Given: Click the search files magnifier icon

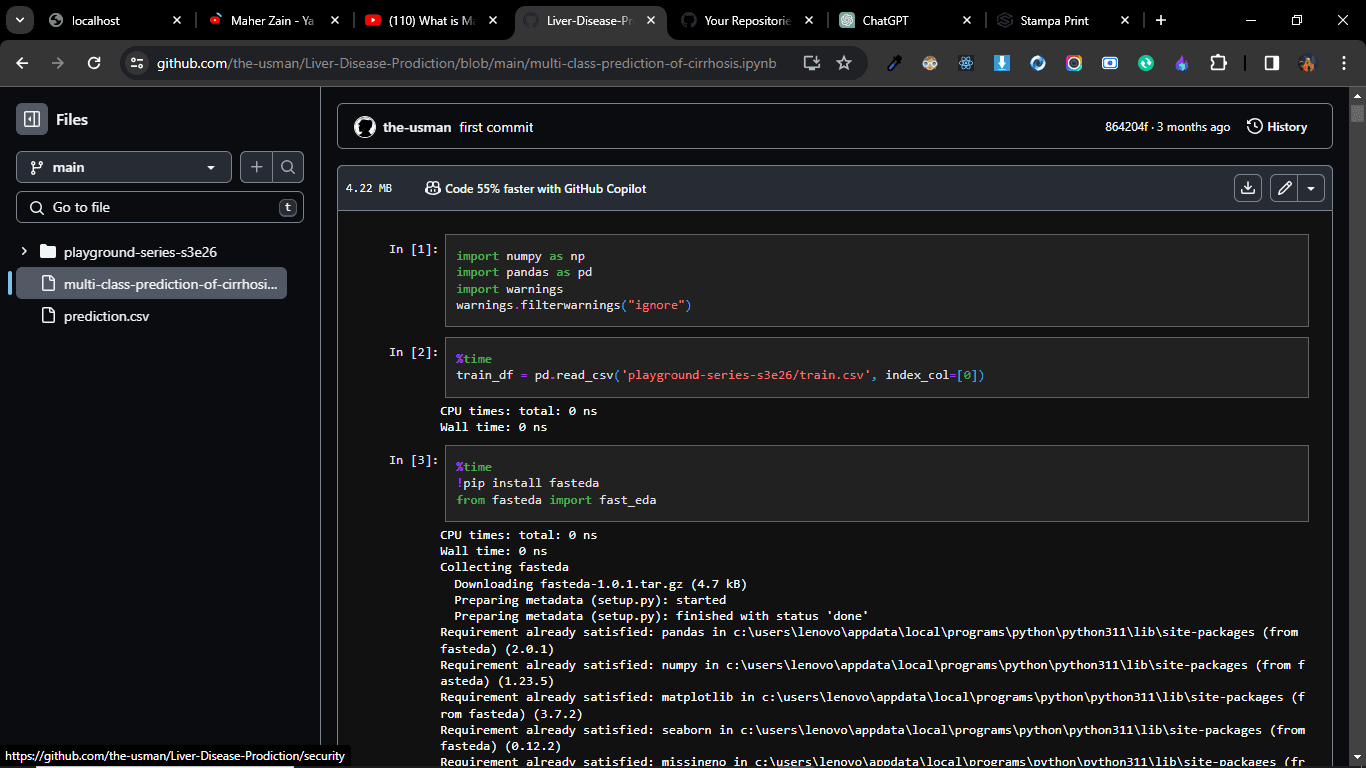Looking at the screenshot, I should 288,167.
